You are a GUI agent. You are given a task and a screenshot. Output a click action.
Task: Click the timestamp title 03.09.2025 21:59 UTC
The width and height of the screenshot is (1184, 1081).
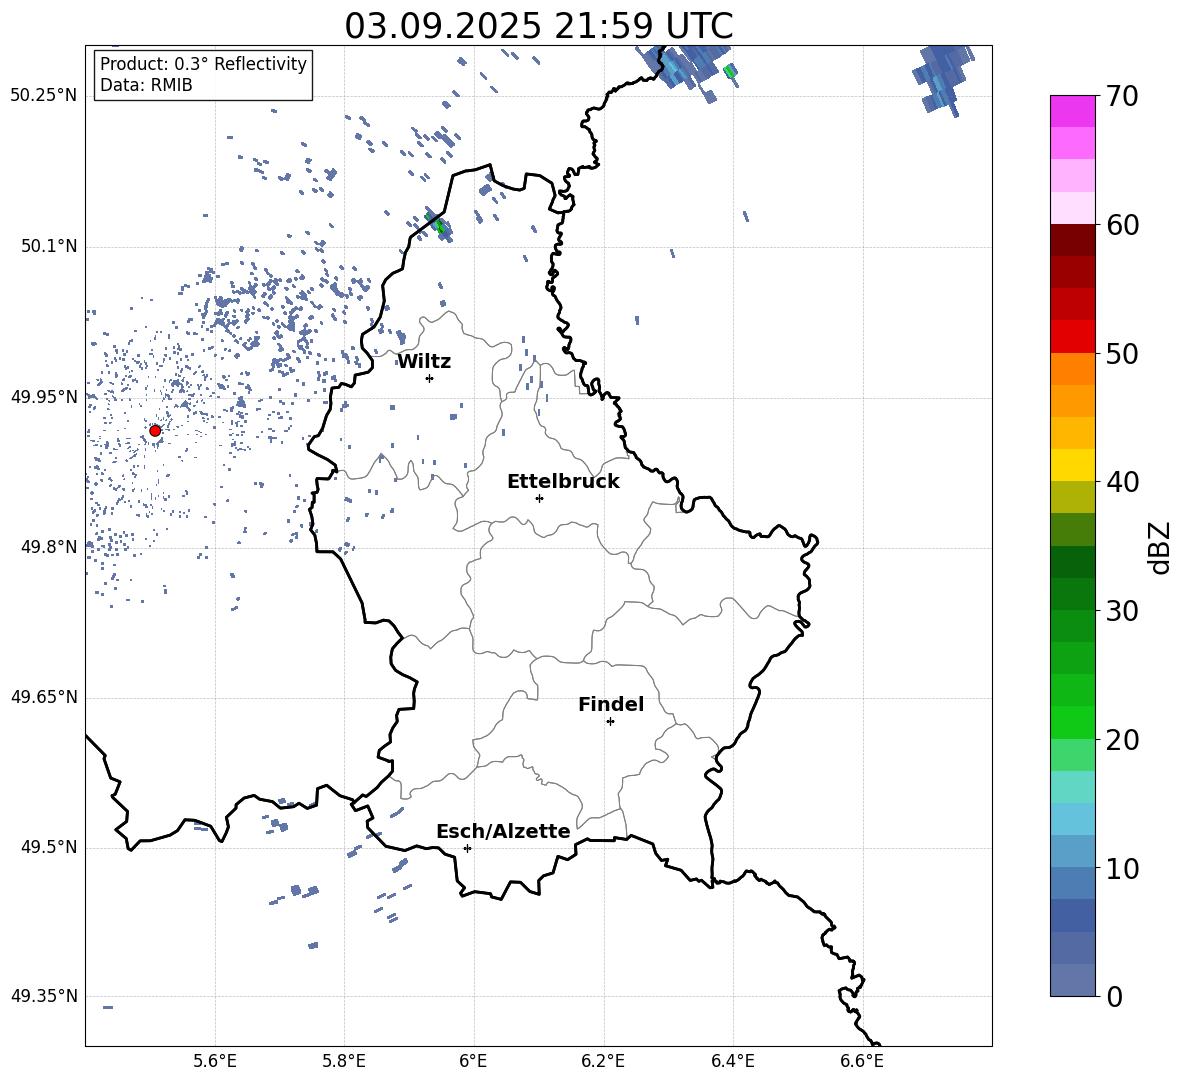click(538, 26)
